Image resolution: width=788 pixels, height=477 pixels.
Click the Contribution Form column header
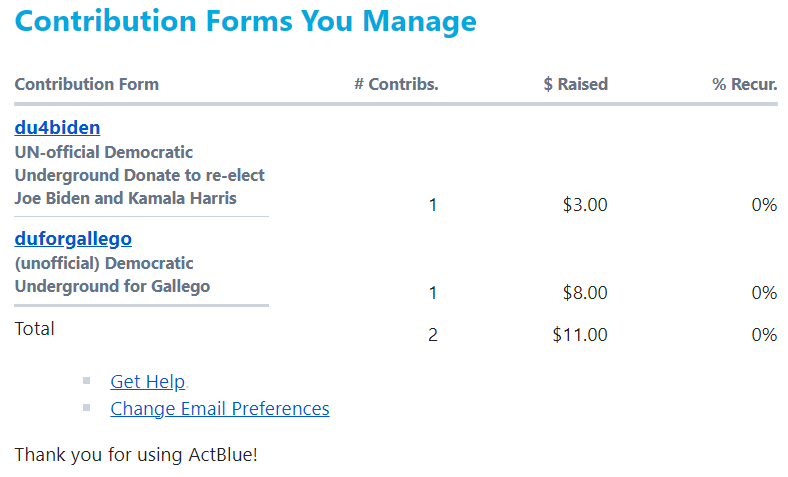(86, 84)
